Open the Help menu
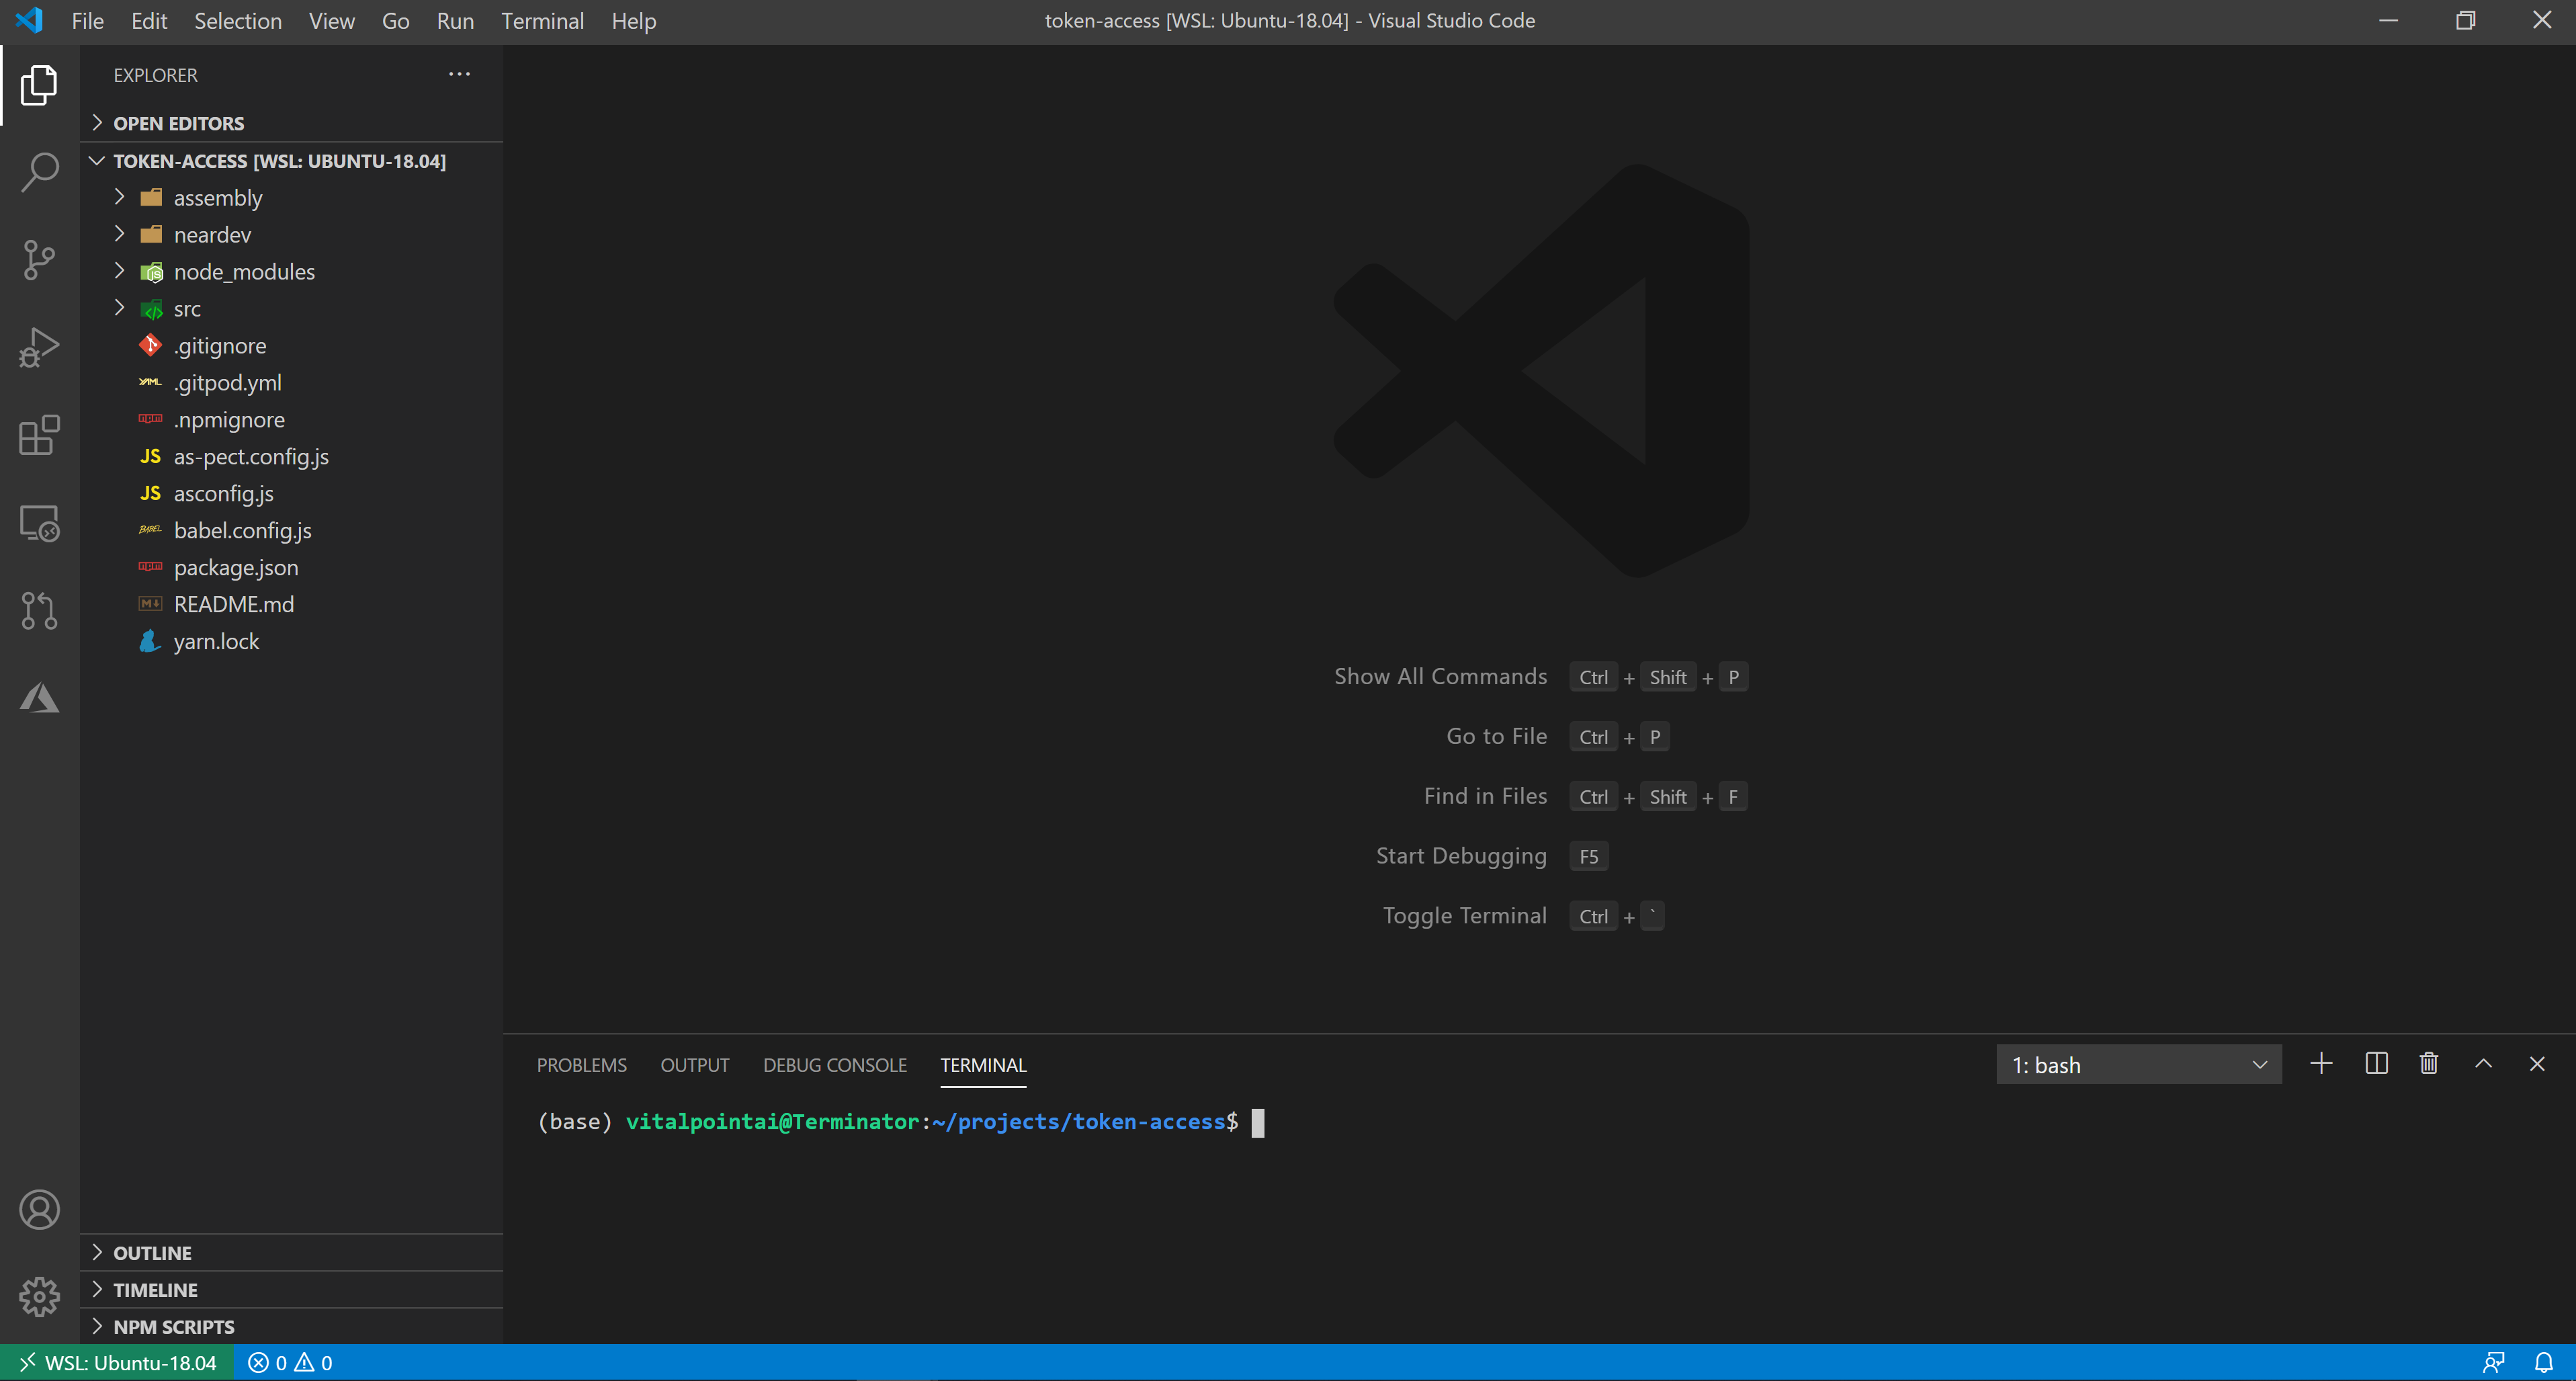This screenshot has width=2576, height=1381. click(x=633, y=21)
